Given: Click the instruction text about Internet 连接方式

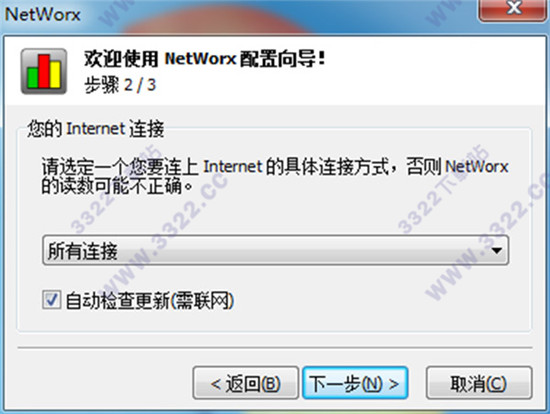Looking at the screenshot, I should pyautogui.click(x=275, y=175).
